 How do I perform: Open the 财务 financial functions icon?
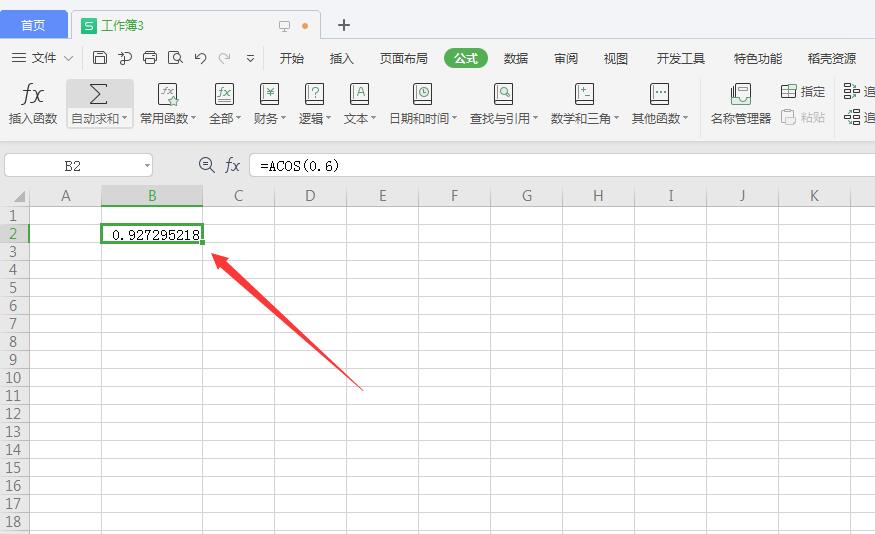click(270, 94)
